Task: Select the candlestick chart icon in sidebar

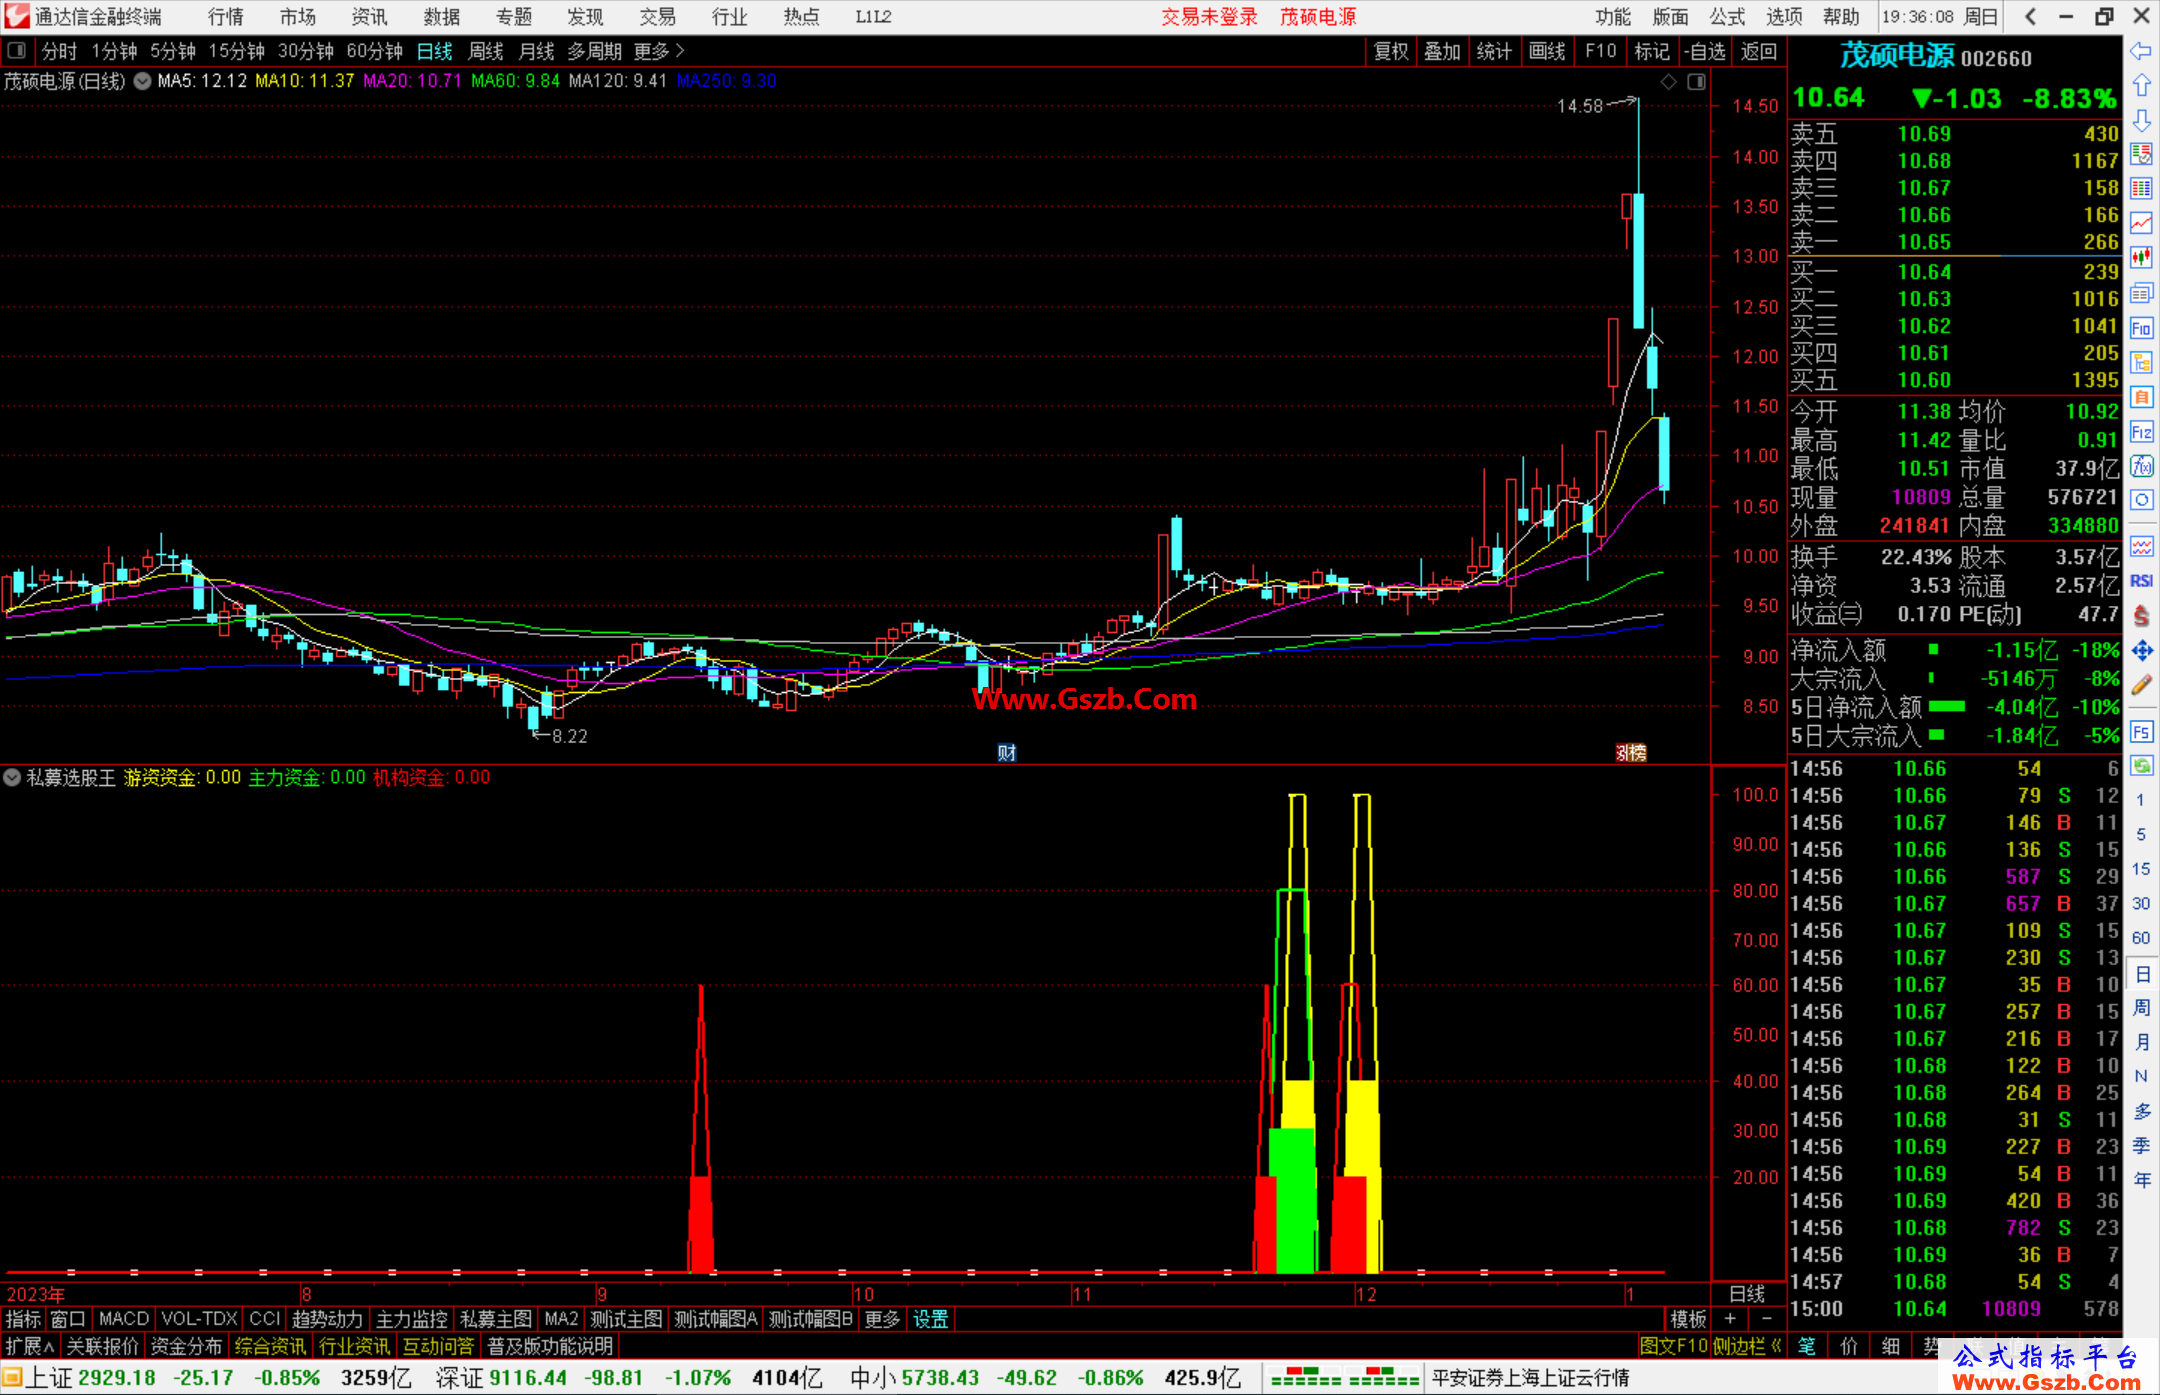Action: click(2141, 258)
